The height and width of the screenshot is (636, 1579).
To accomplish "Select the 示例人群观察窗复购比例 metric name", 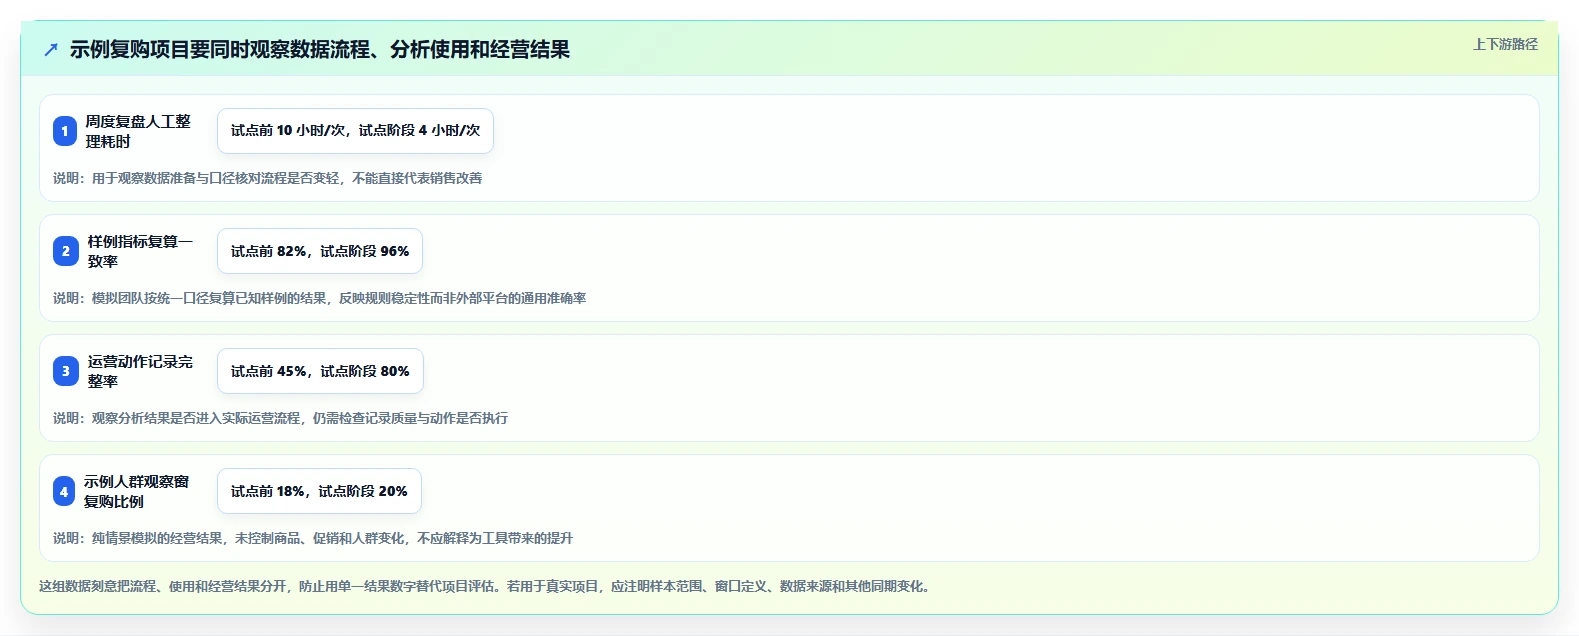I will [x=136, y=491].
